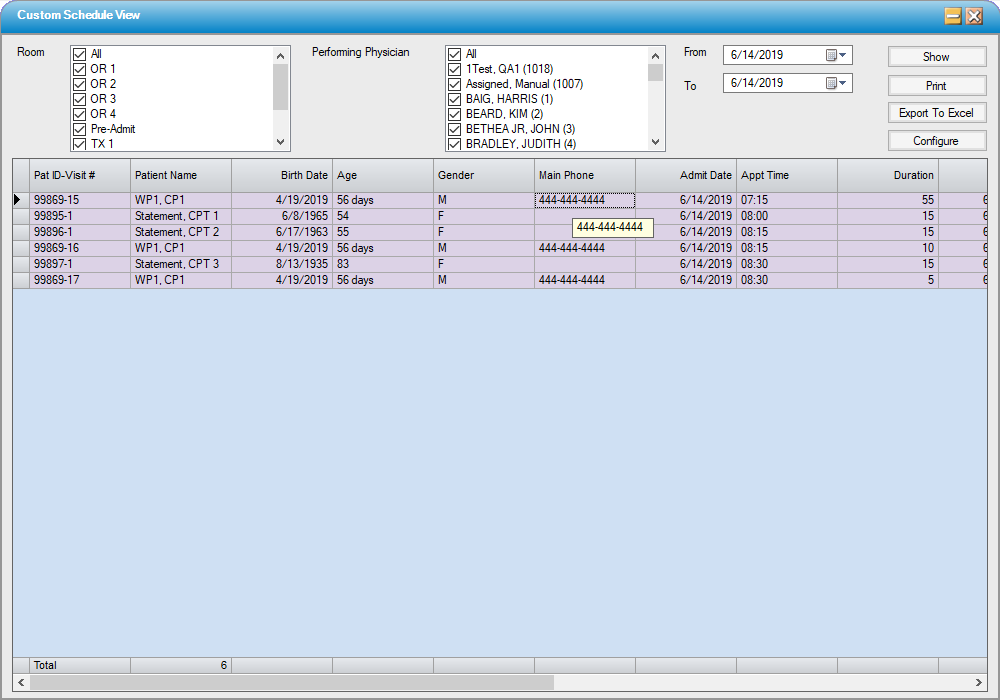Click right arrow of horizontal scrollbar

pos(979,682)
